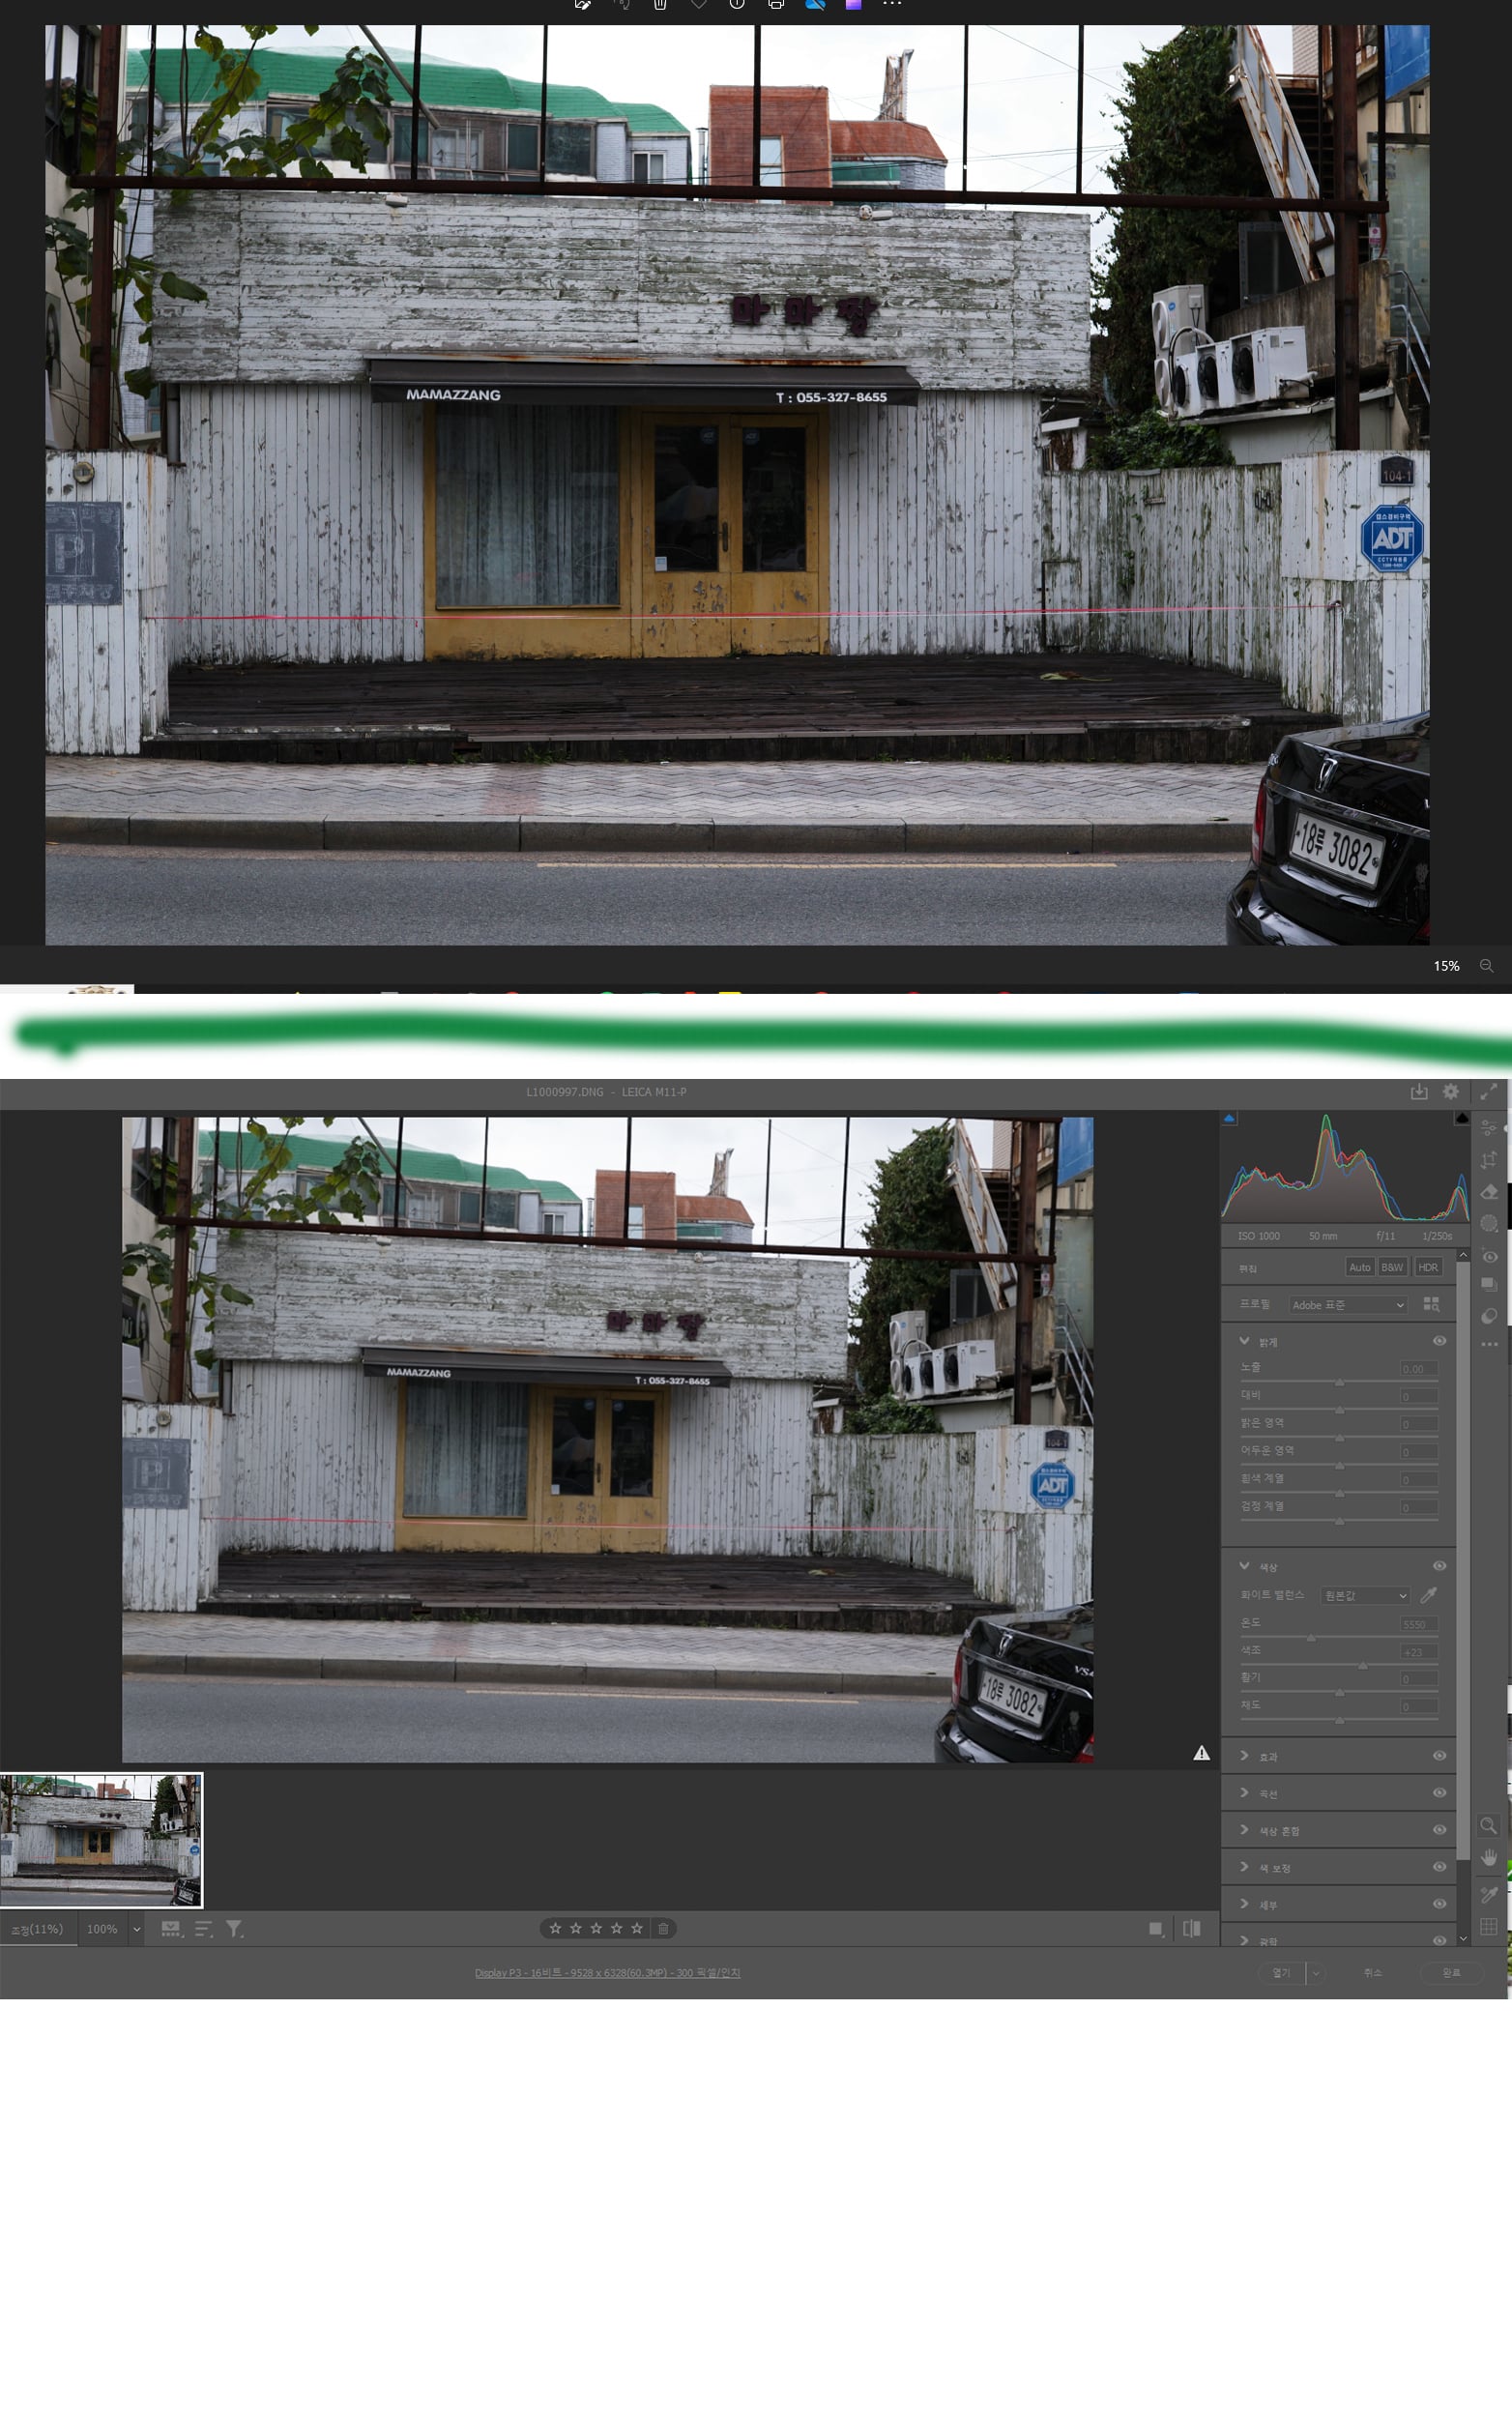This screenshot has width=1512, height=2417.
Task: Open the filmstrip sort icon
Action: (x=203, y=1929)
